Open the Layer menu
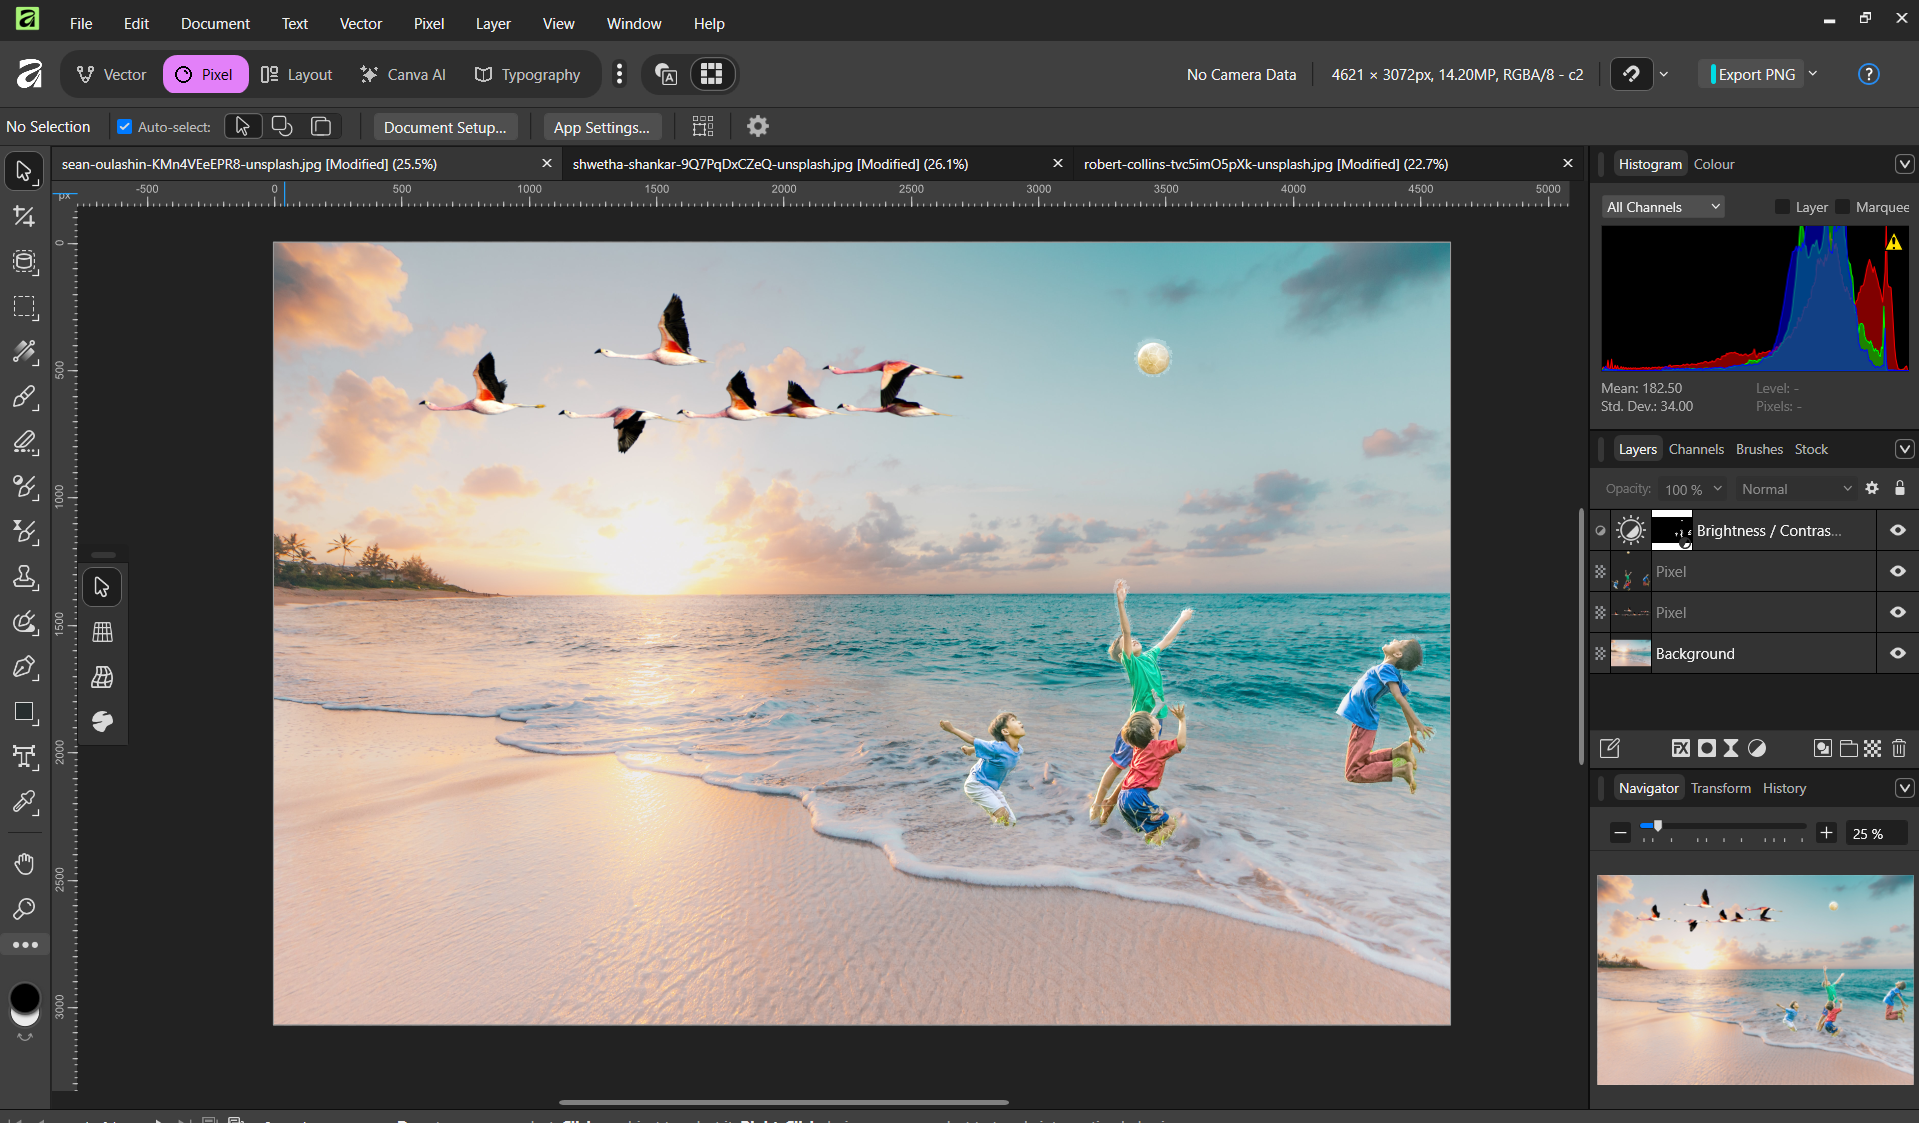 pos(492,23)
